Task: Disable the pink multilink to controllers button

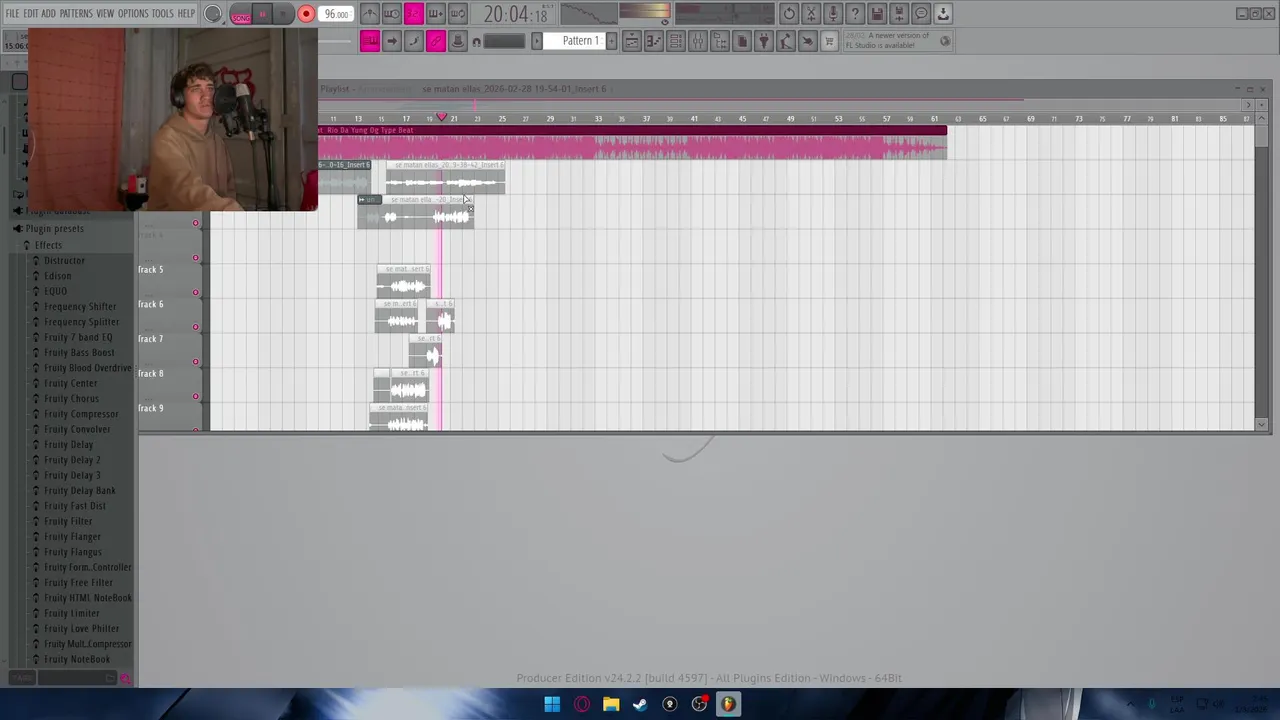Action: tap(436, 41)
